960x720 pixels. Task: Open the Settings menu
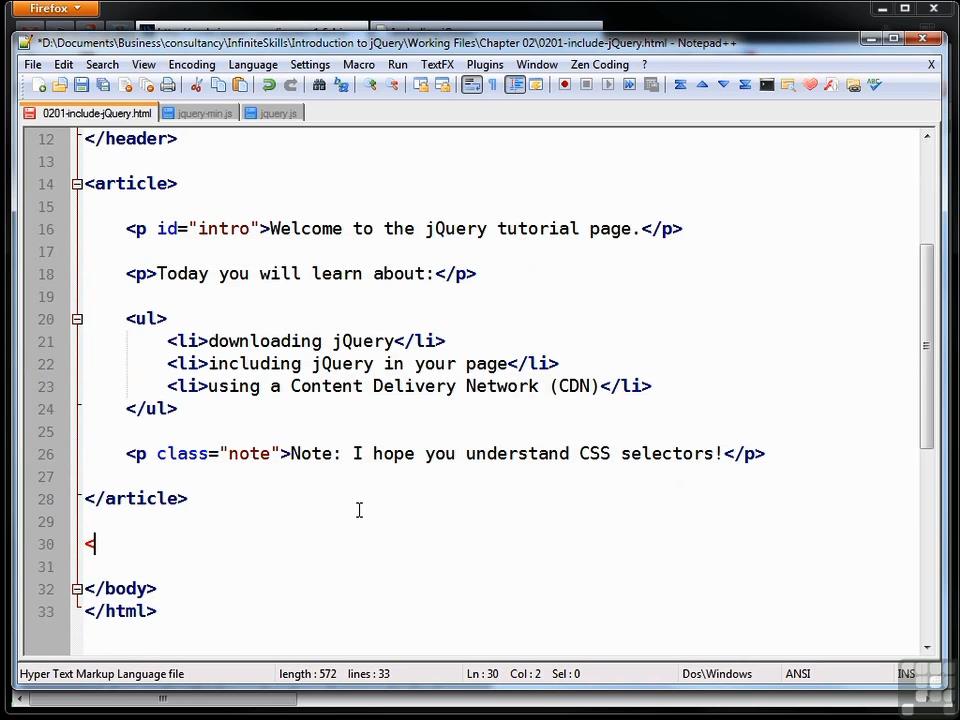310,64
